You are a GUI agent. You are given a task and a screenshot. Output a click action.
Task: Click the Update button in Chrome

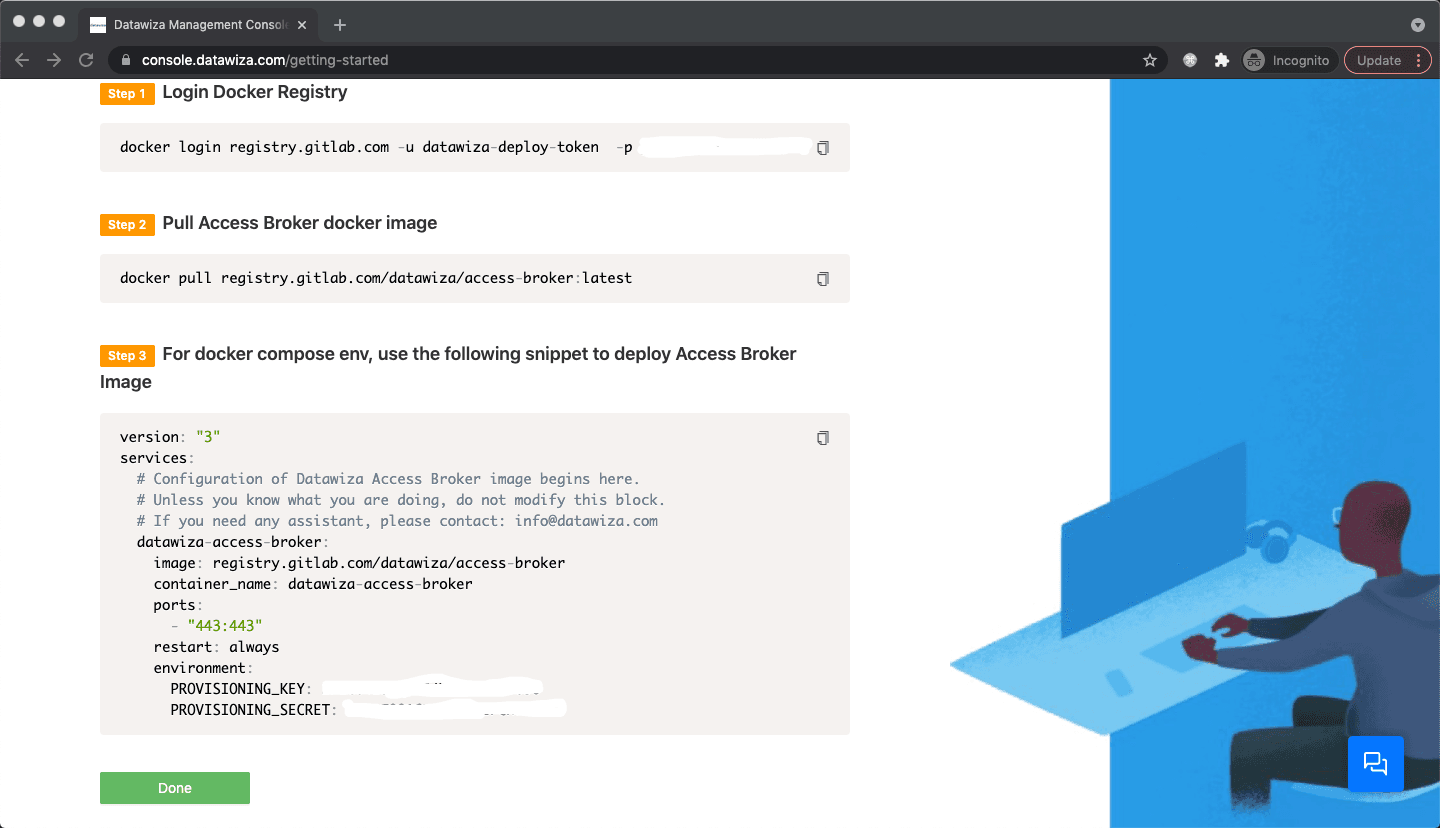click(x=1388, y=60)
